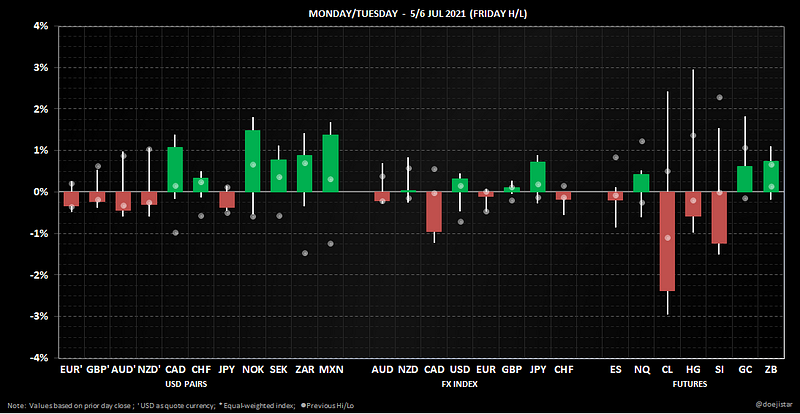Select the NZD' axis label under USD Pairs
800x414 pixels.
pos(149,369)
